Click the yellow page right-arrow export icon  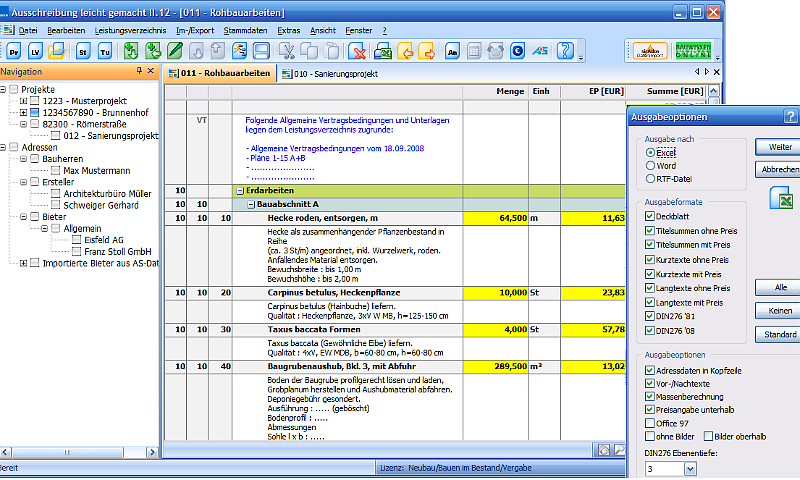(x=427, y=51)
